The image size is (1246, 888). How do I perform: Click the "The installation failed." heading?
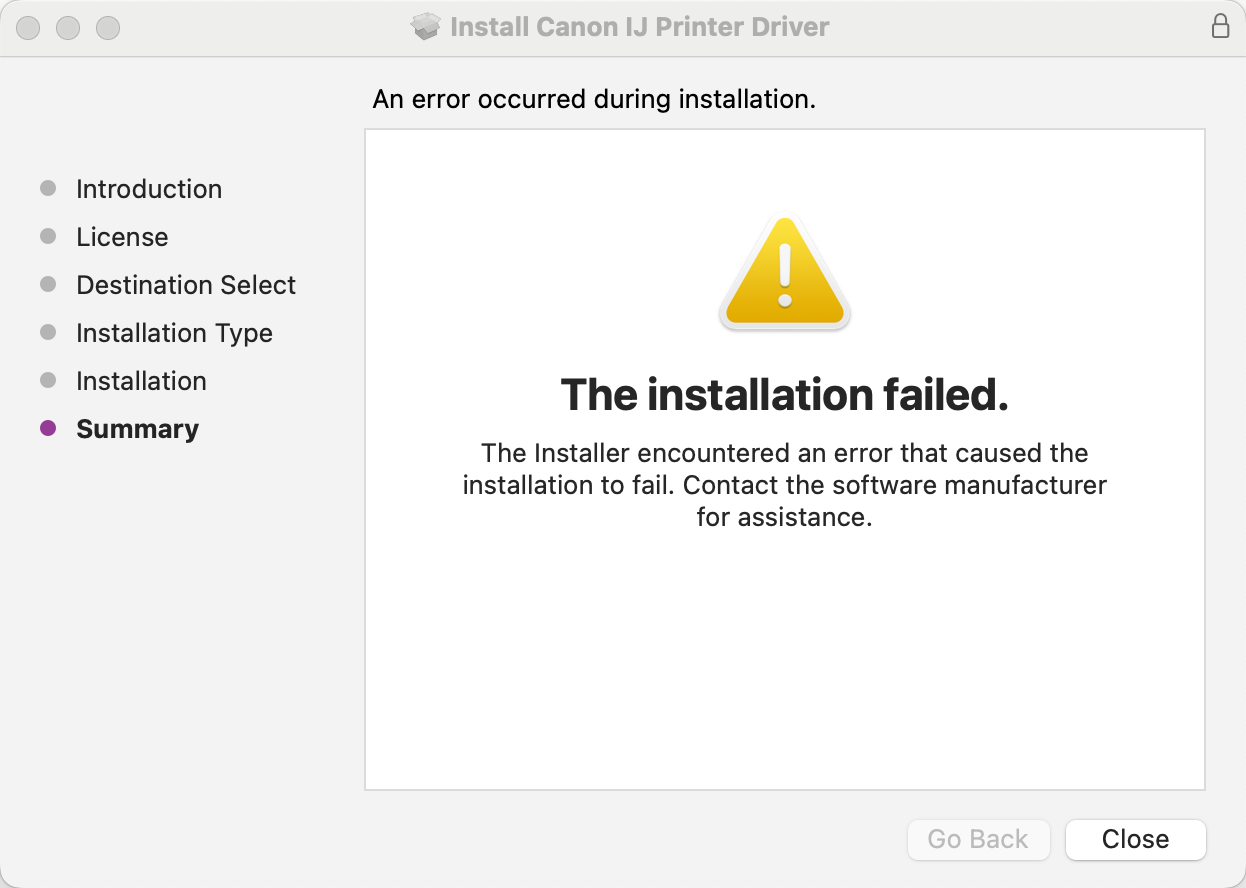point(785,395)
